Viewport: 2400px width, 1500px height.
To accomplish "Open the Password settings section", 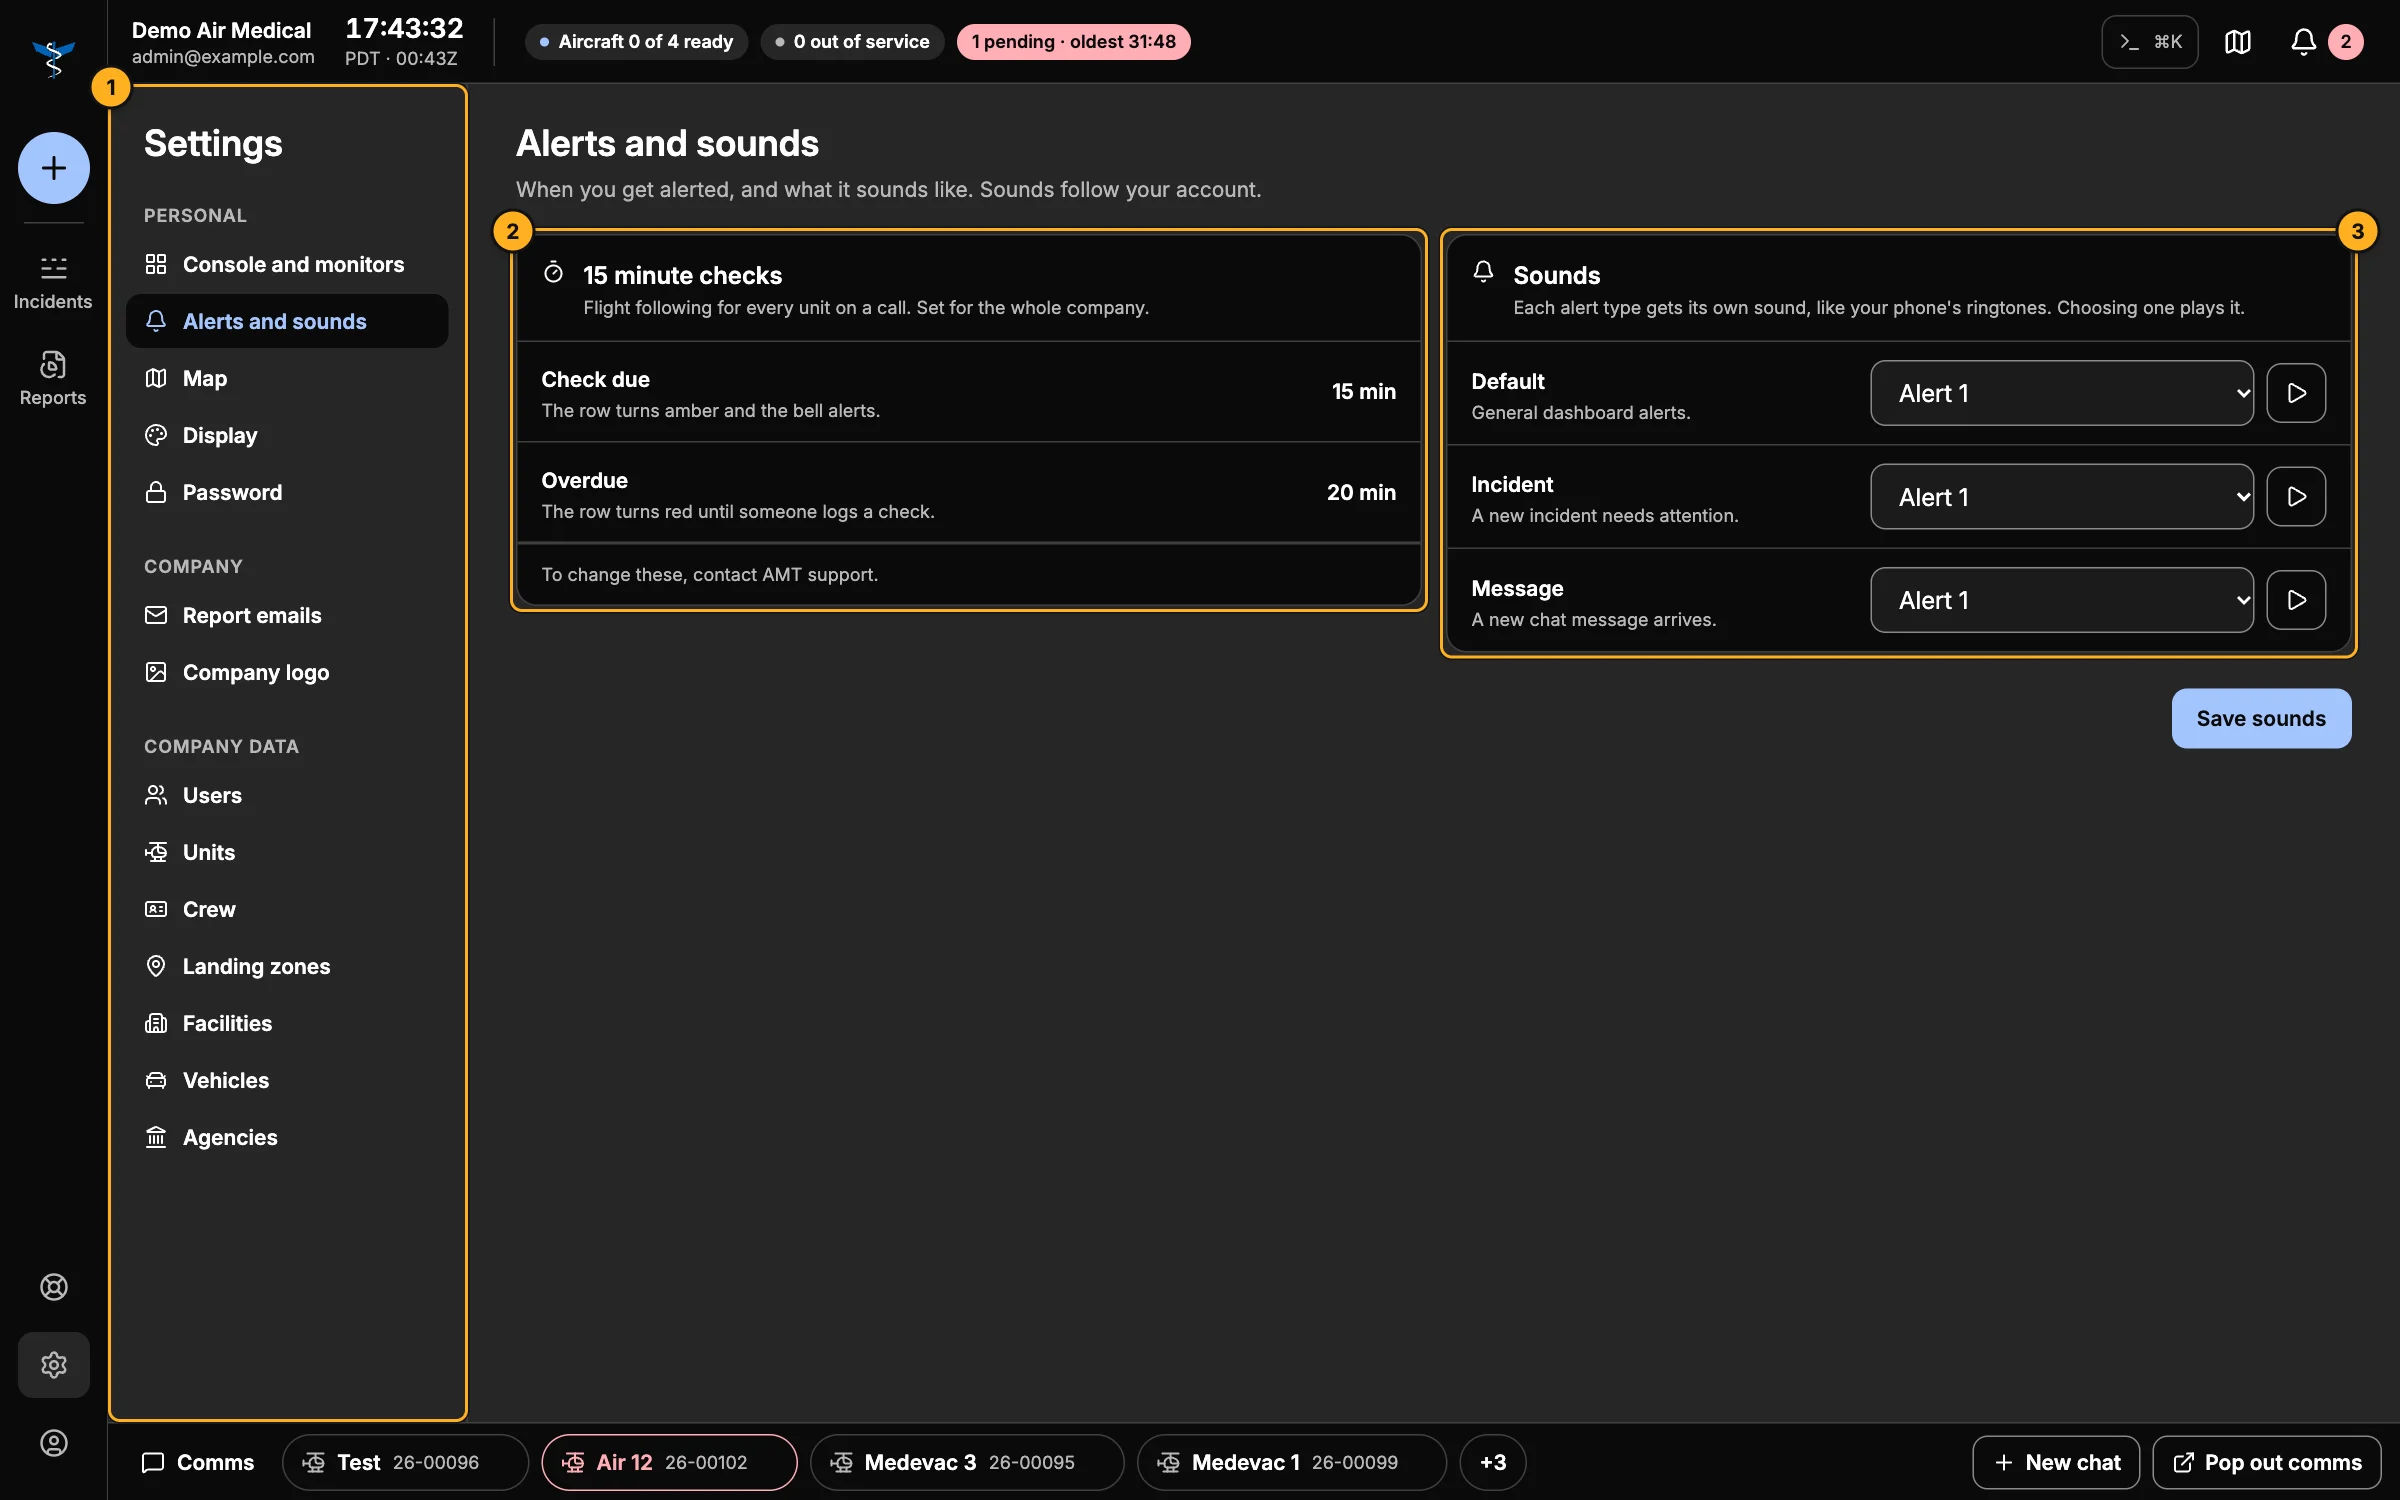I will [287, 492].
